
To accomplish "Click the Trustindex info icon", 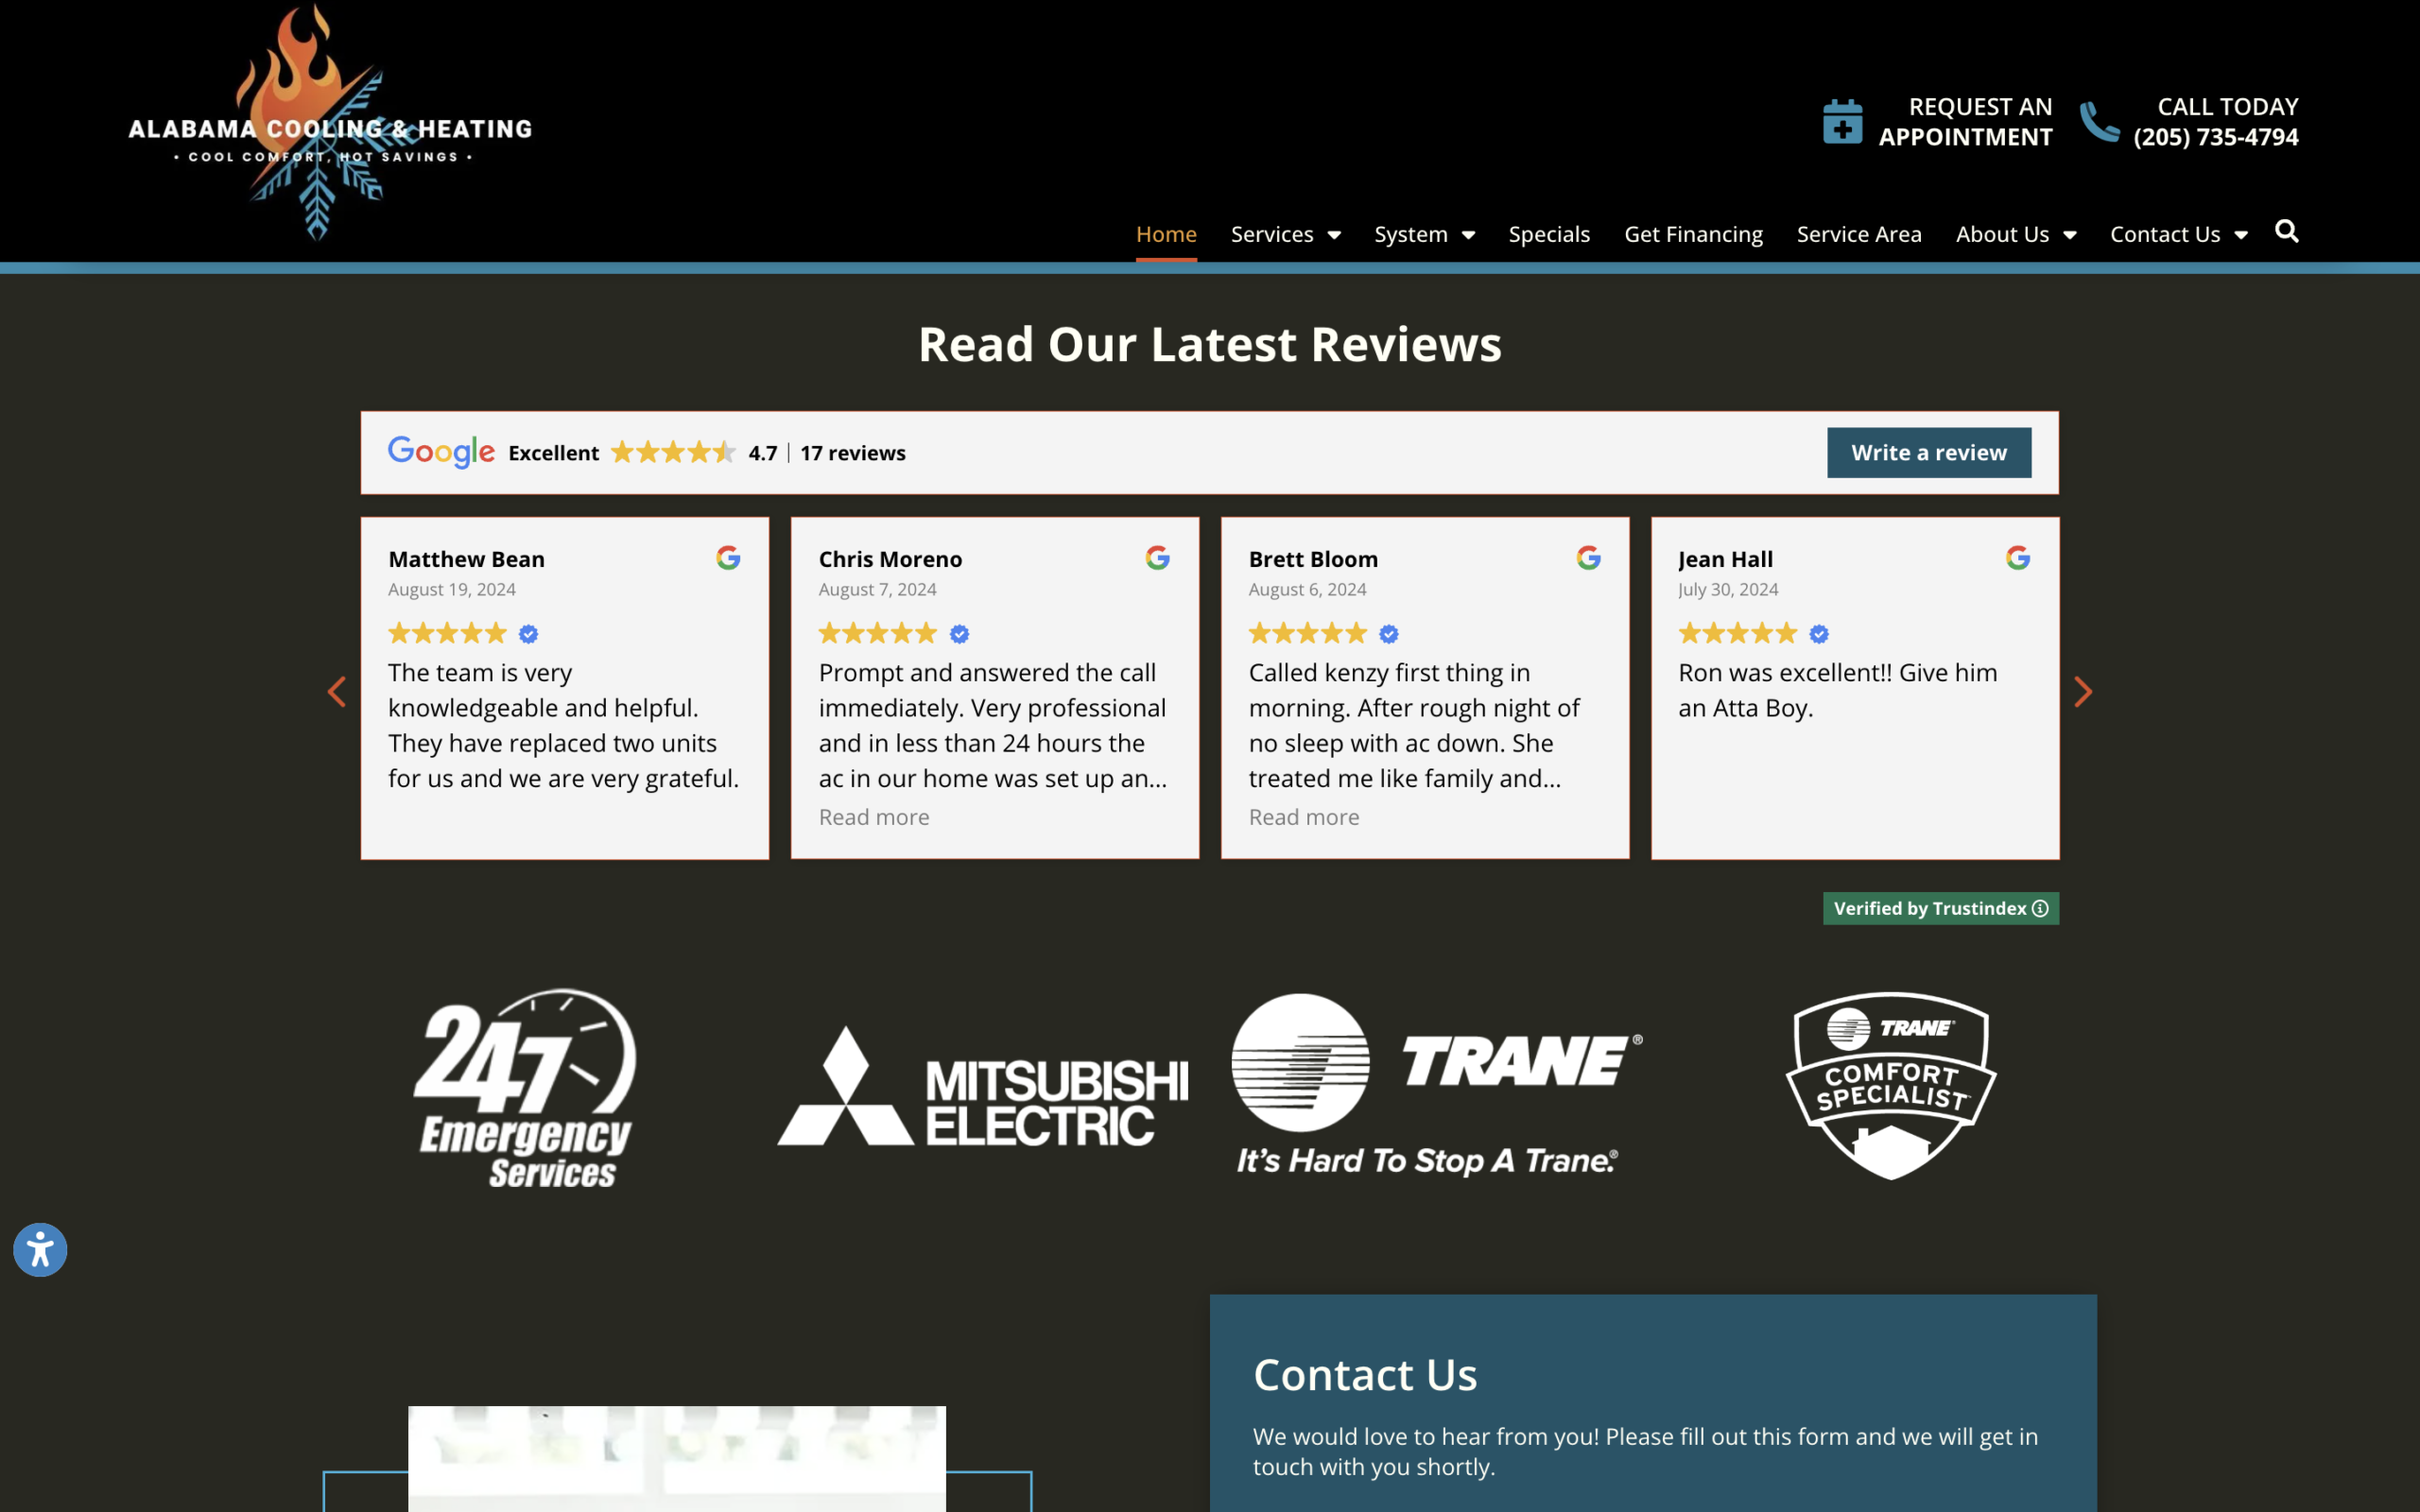I will tap(2040, 908).
